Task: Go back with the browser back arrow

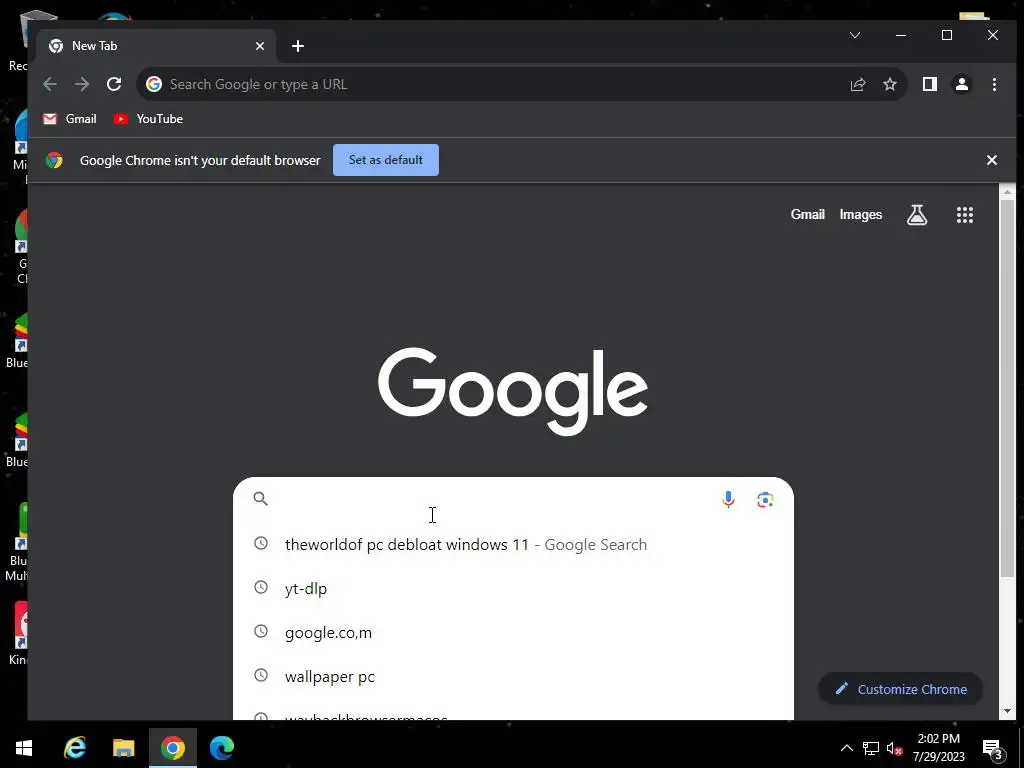Action: click(50, 84)
